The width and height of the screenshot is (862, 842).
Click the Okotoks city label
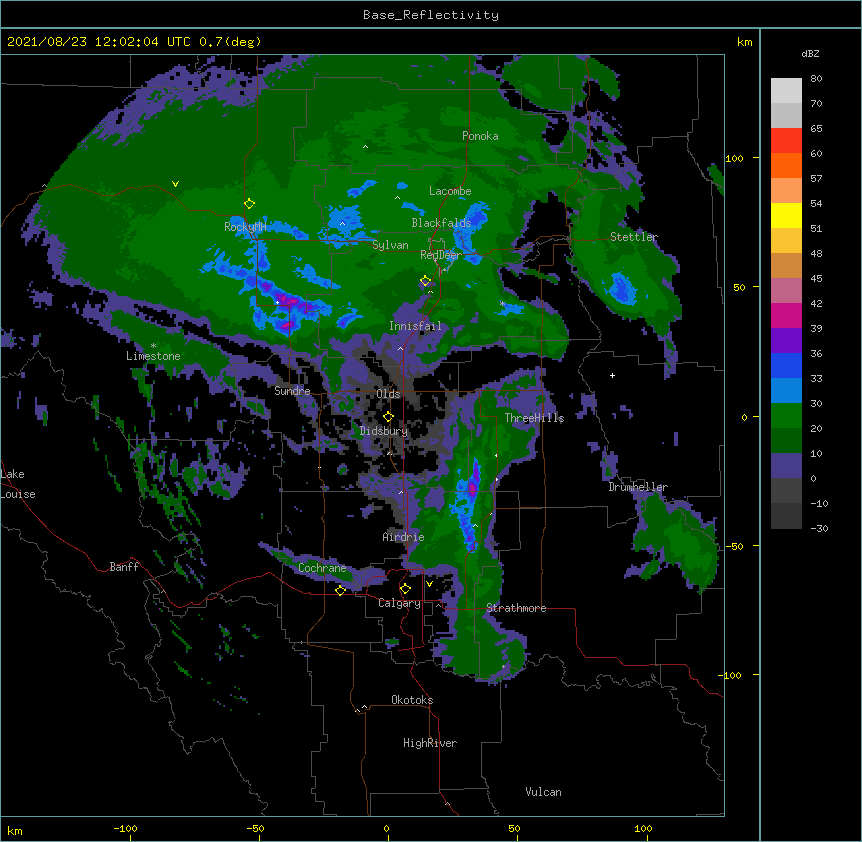(412, 700)
